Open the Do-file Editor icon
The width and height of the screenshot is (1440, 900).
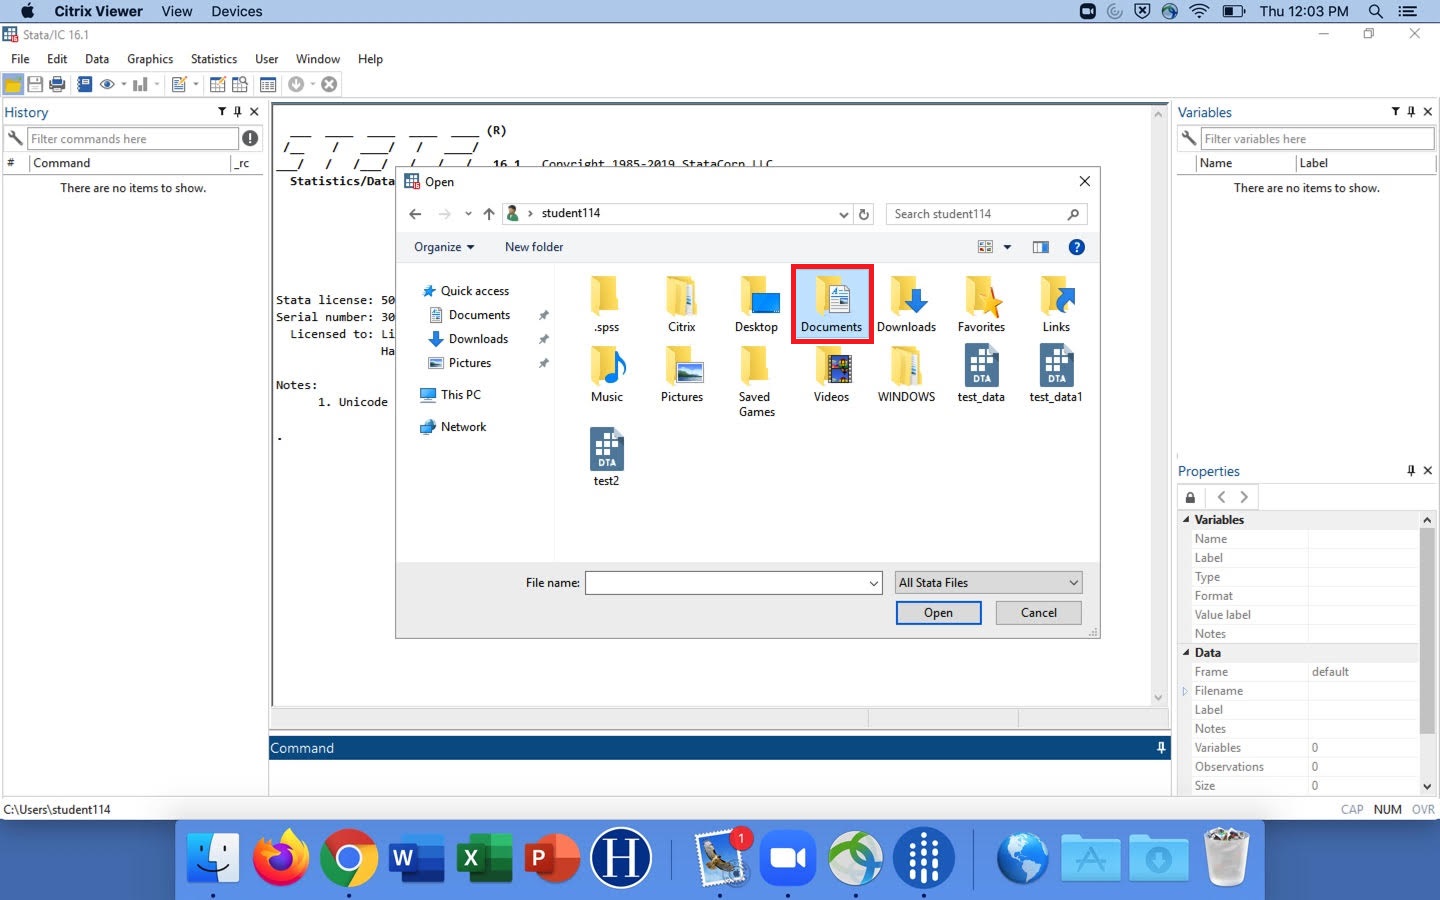tap(180, 84)
